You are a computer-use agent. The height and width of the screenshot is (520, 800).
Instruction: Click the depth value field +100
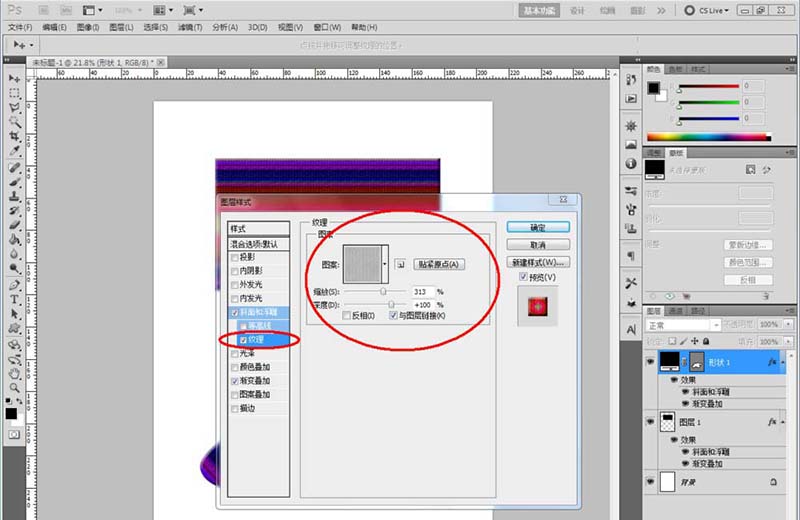coord(422,305)
